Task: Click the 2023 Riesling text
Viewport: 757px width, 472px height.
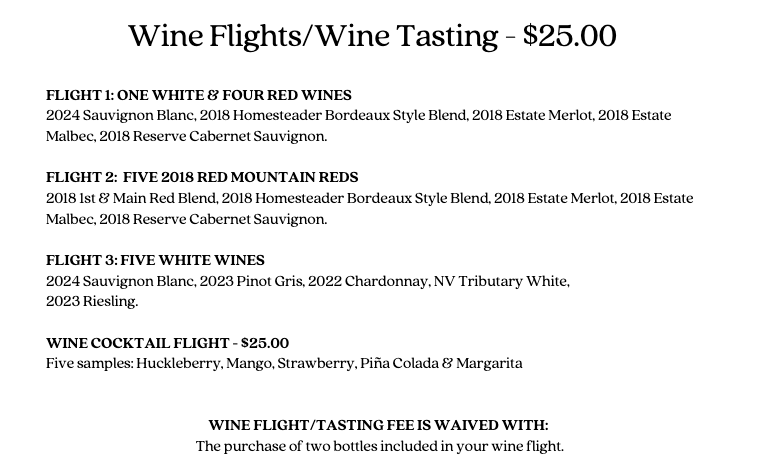Action: tap(92, 301)
